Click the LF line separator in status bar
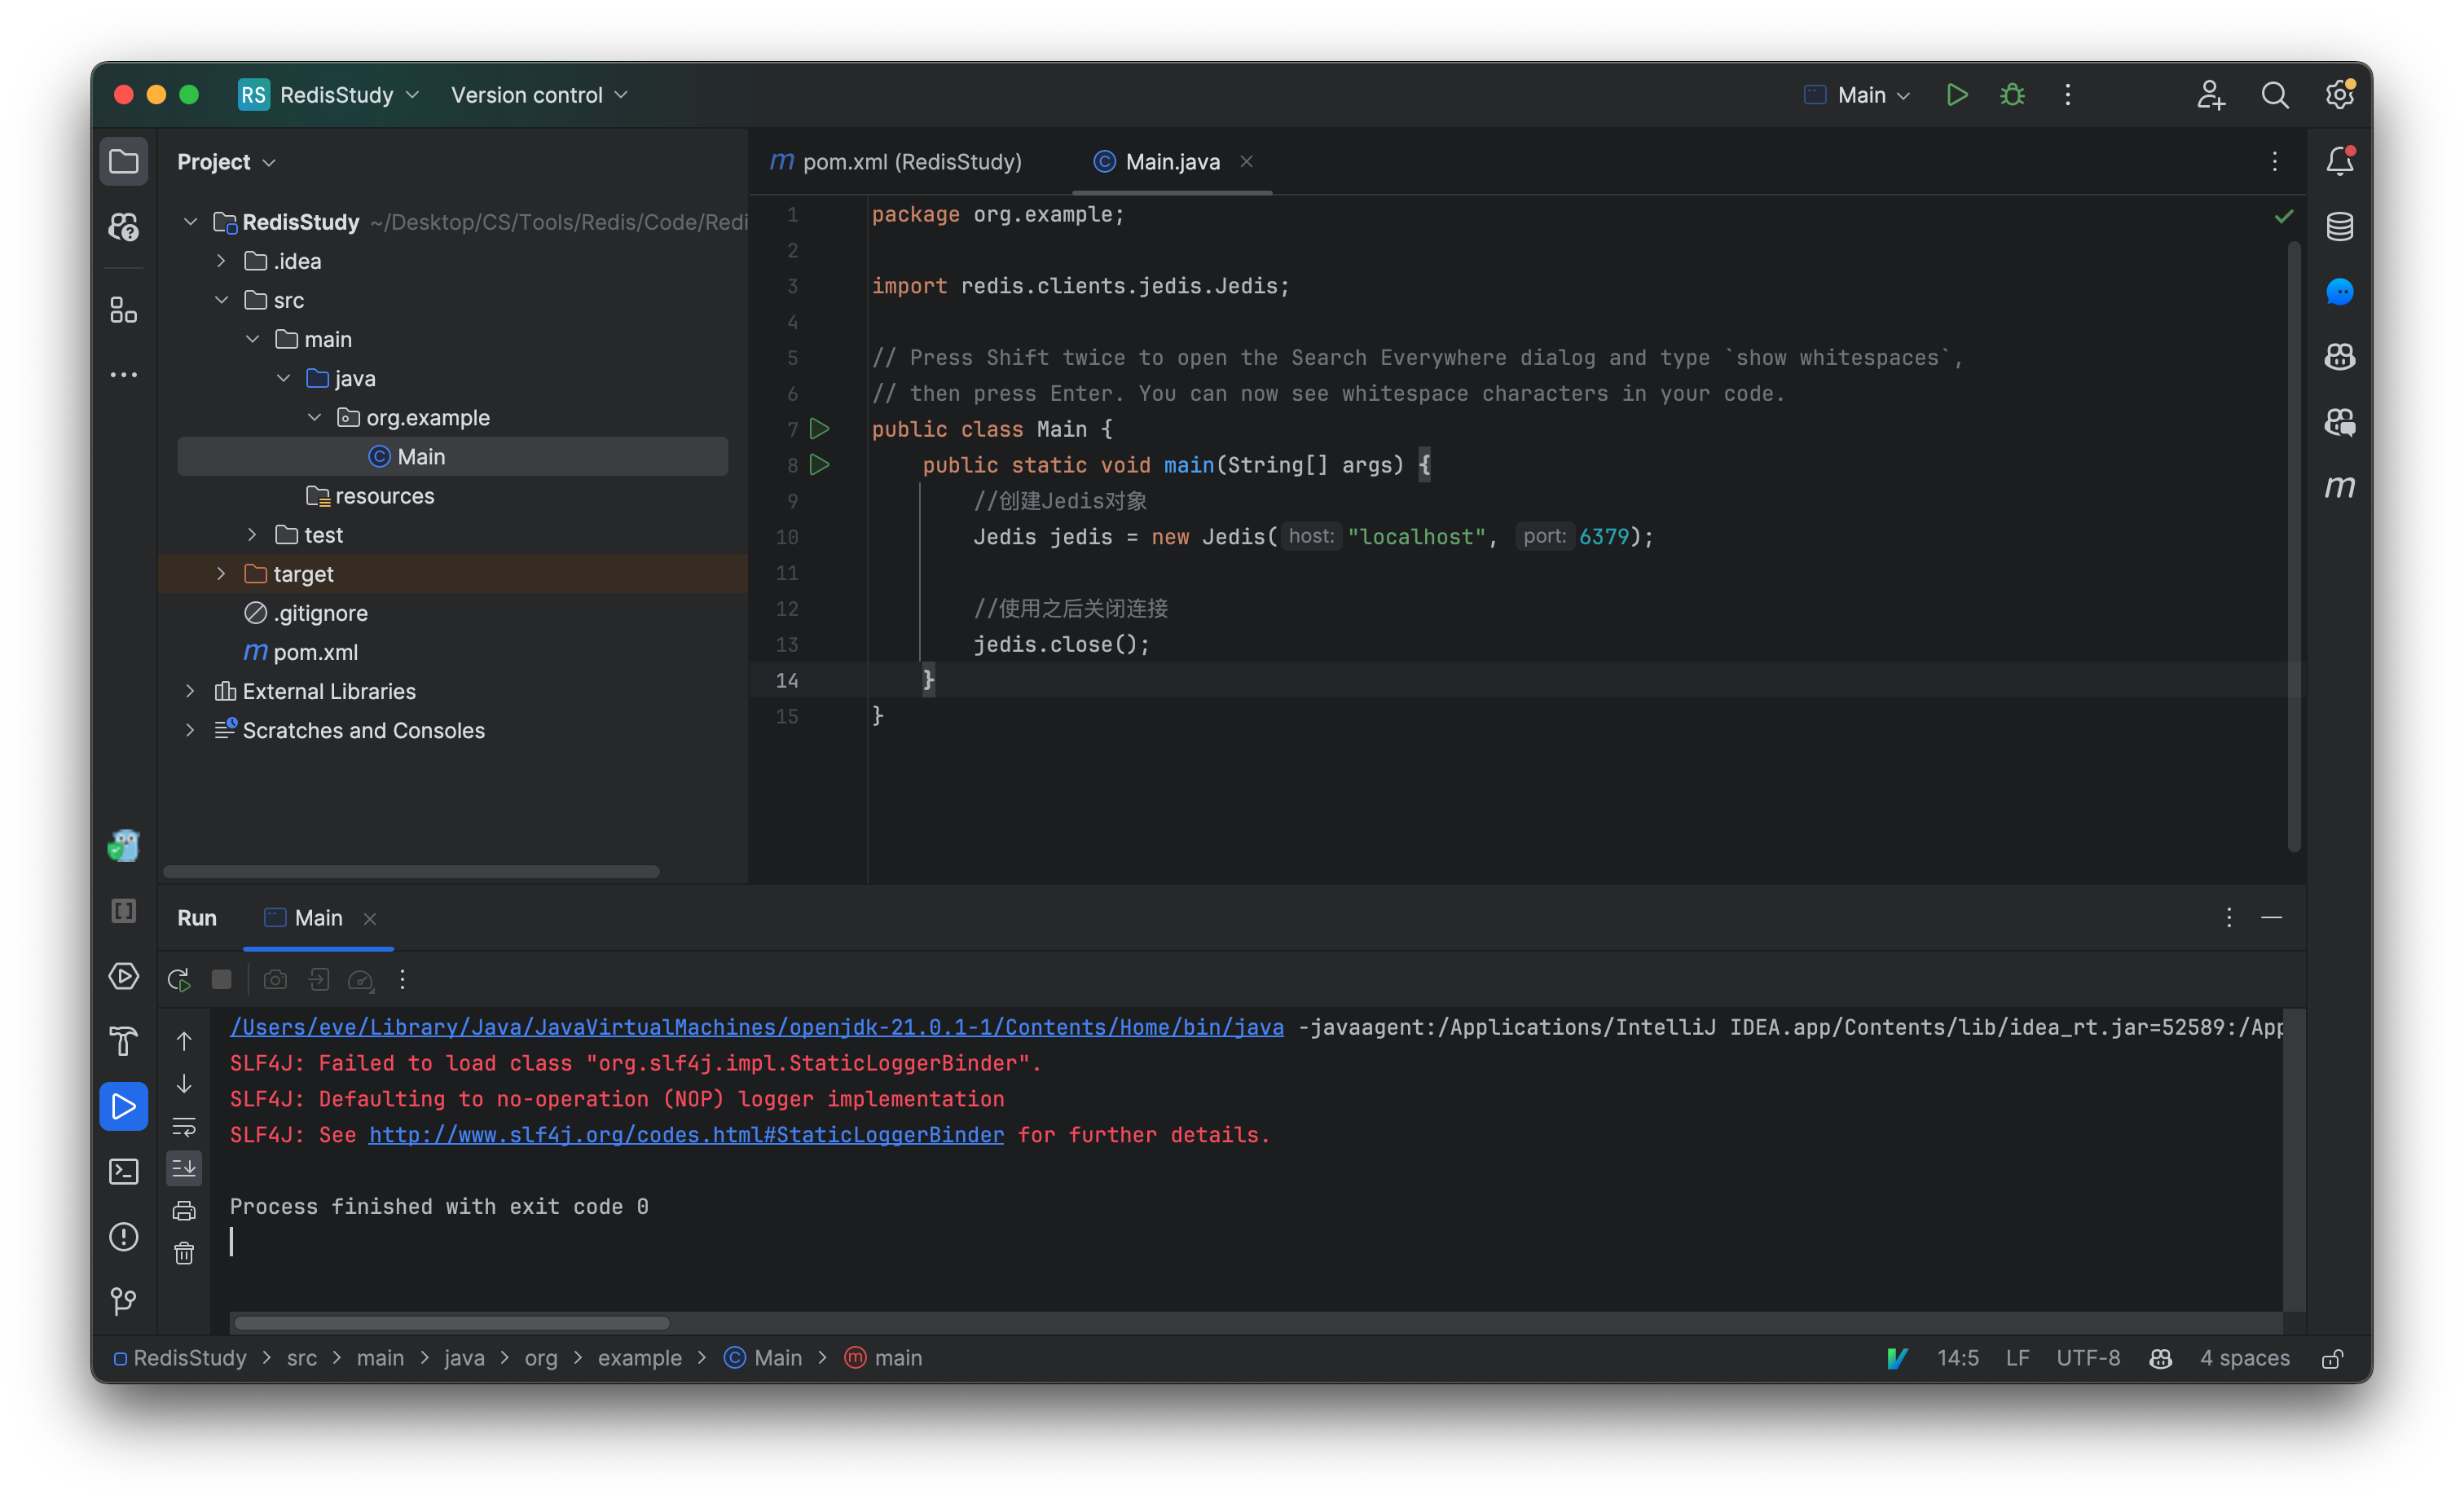 [2017, 1358]
